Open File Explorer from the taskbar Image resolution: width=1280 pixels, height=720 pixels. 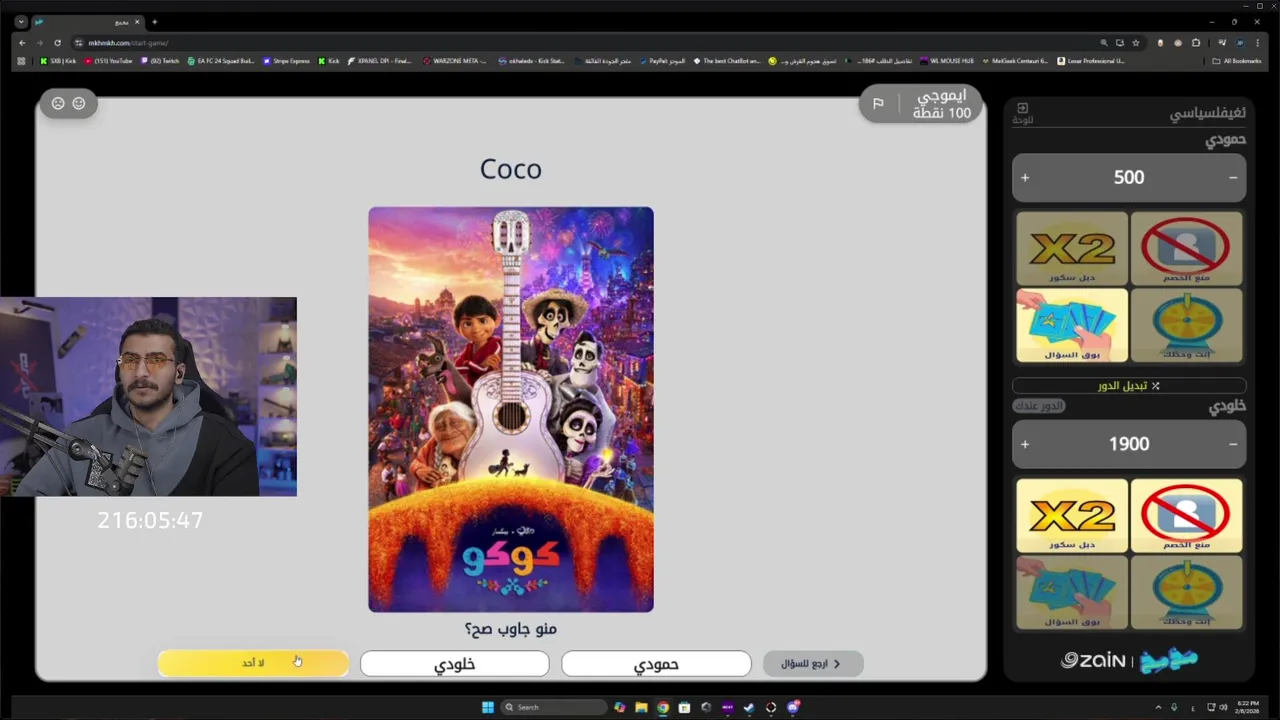tap(641, 707)
